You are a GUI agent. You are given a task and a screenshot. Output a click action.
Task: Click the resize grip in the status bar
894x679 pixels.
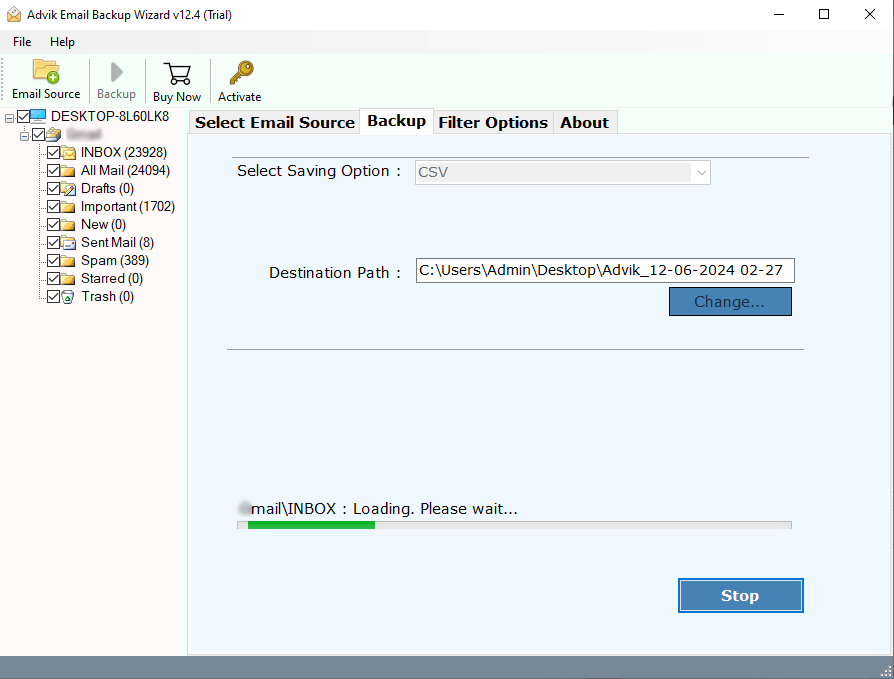coord(886,671)
